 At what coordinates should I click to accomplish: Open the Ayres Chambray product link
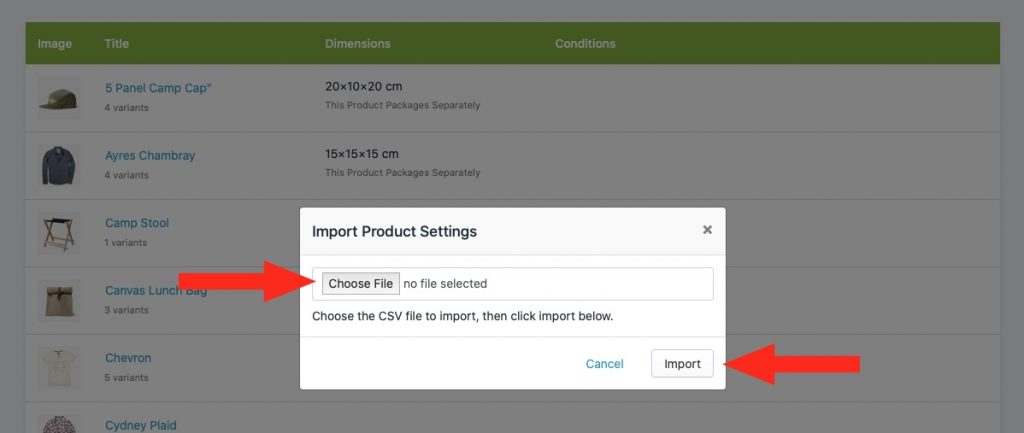click(x=150, y=155)
